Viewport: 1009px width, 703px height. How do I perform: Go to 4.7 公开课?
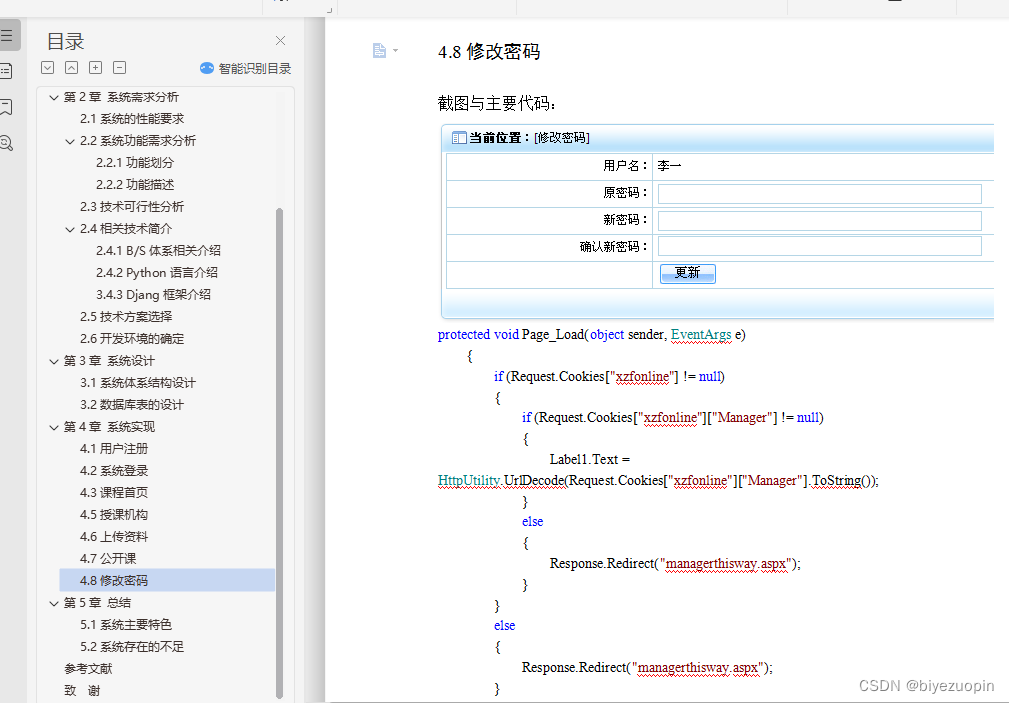point(108,559)
